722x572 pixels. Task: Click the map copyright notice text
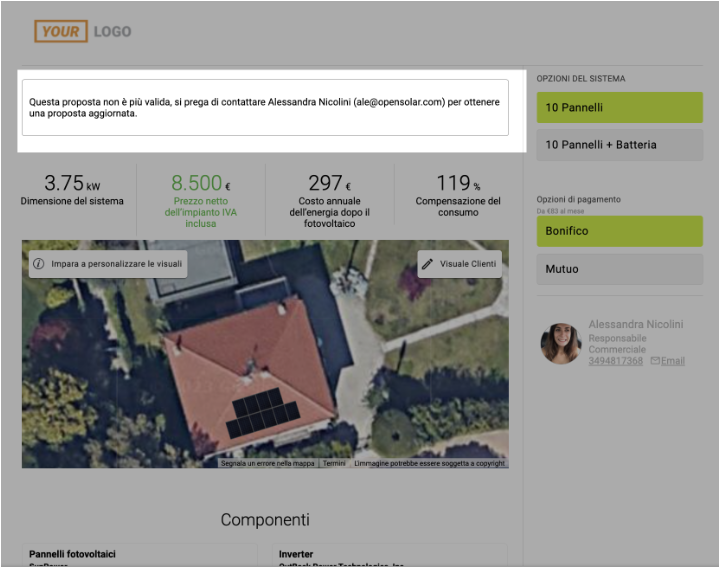click(430, 464)
